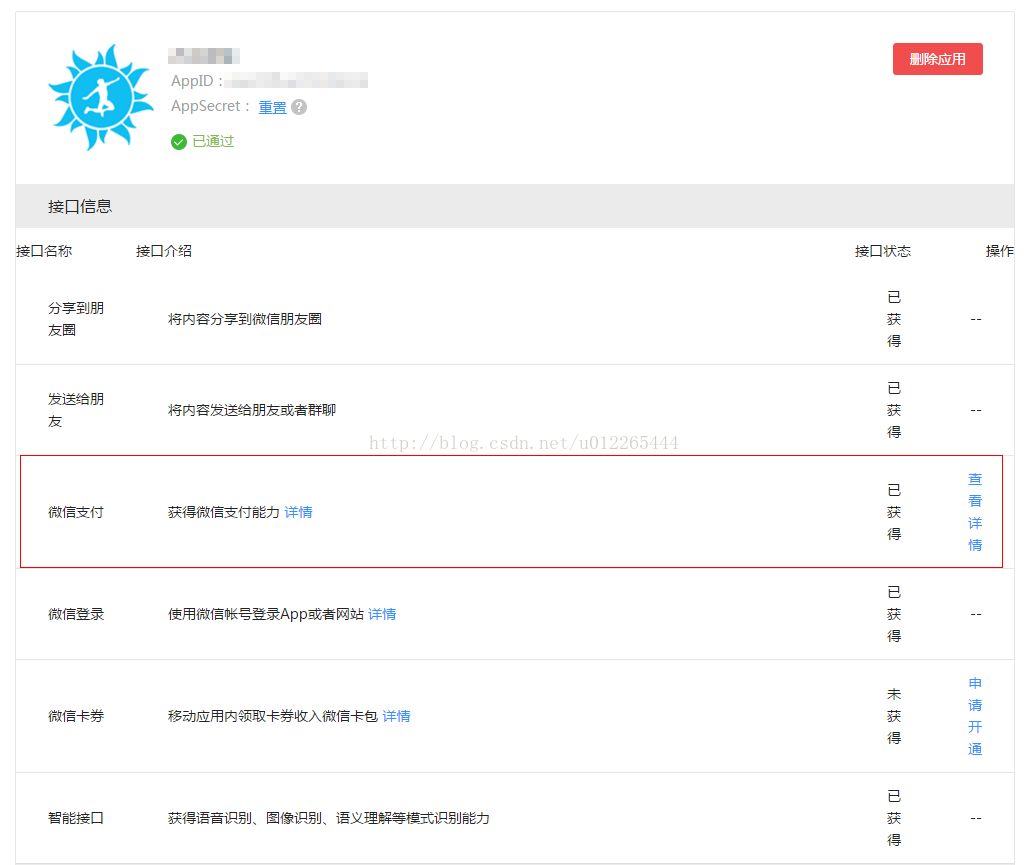Click the description 移动应用内领取卡券收入微信卡包
This screenshot has height=865, width=1029.
point(273,716)
